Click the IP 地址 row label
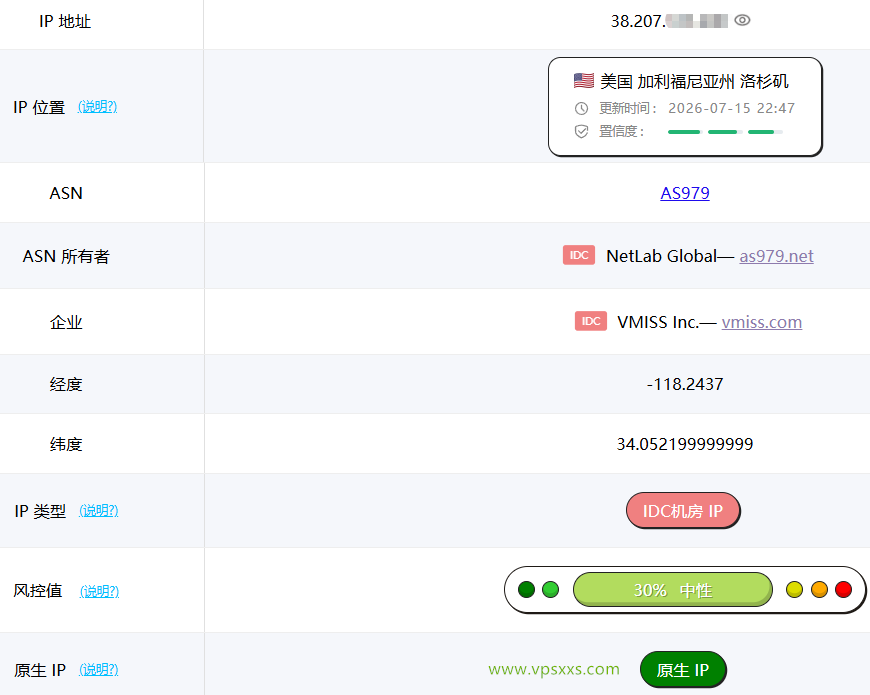 (65, 22)
